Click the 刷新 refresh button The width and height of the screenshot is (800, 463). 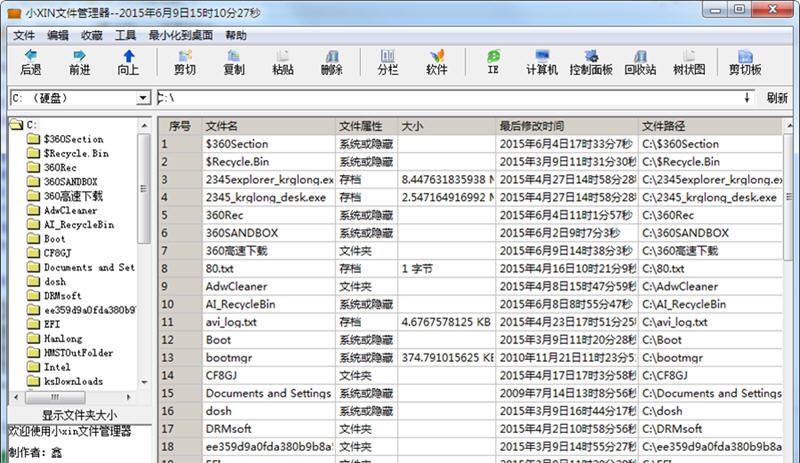pyautogui.click(x=777, y=98)
